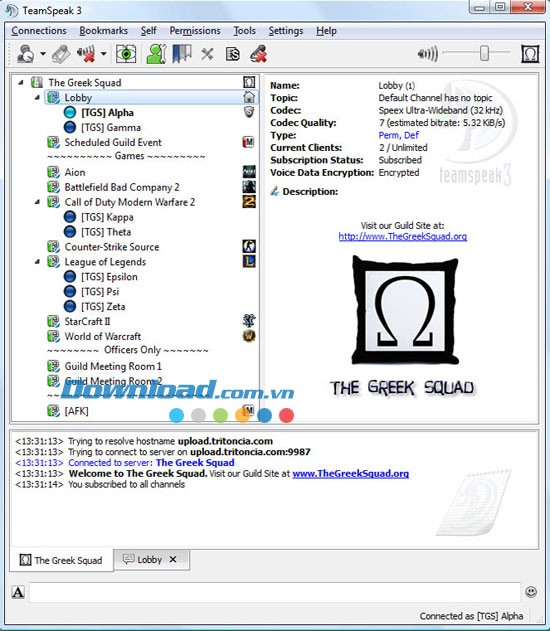This screenshot has height=631, width=550.
Task: Focus the chat message input field
Action: (x=274, y=592)
